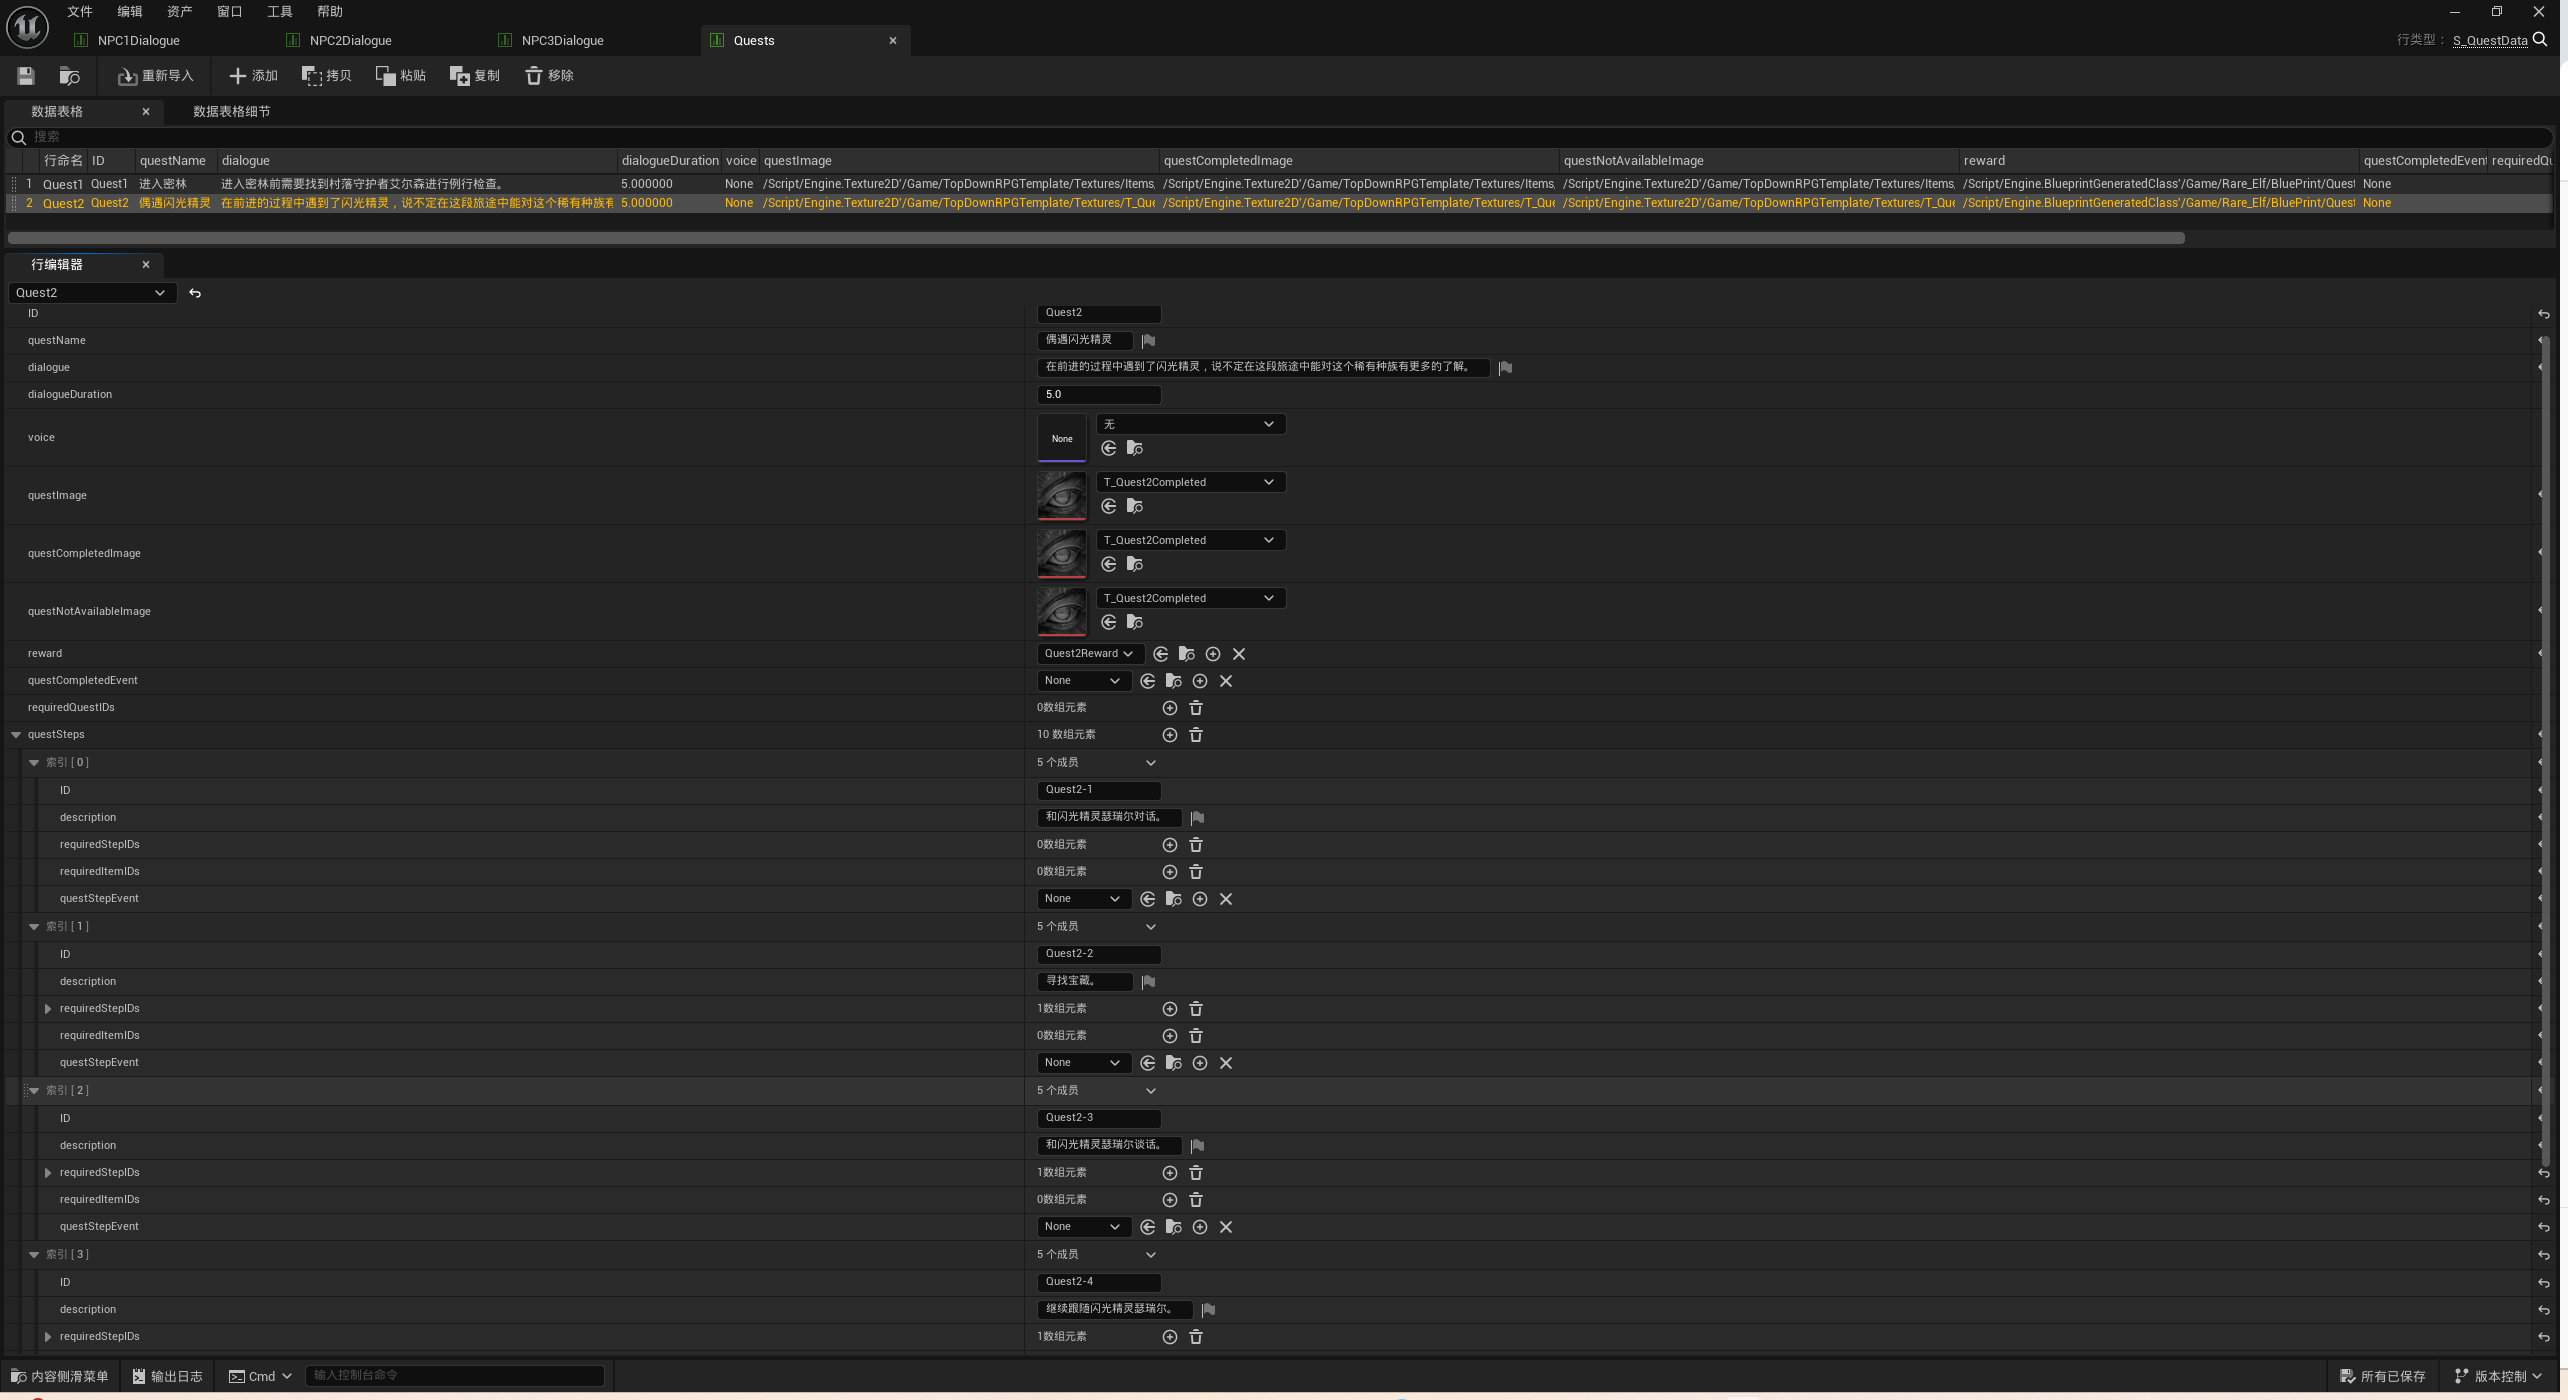
Task: Click the reimport (重新导入) toolbar button
Action: [x=155, y=76]
